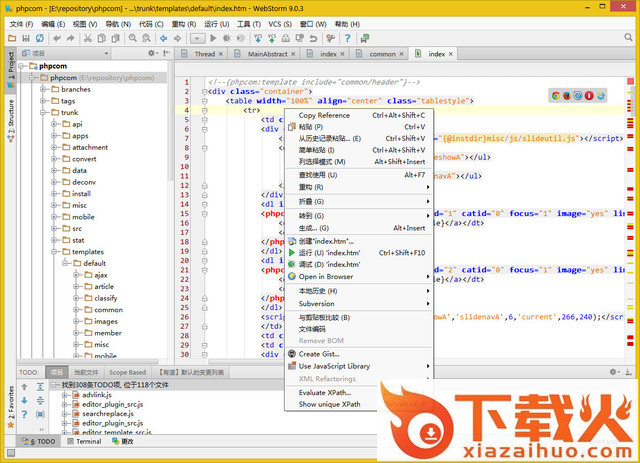Click the Chrome browser icon in editor

555,96
